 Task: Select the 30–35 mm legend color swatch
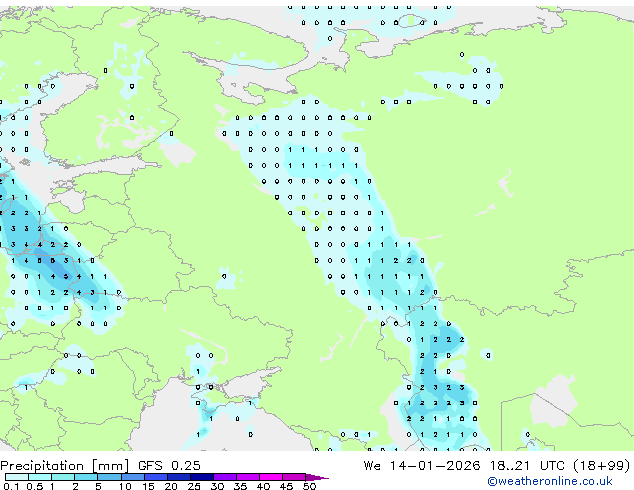click(x=224, y=477)
